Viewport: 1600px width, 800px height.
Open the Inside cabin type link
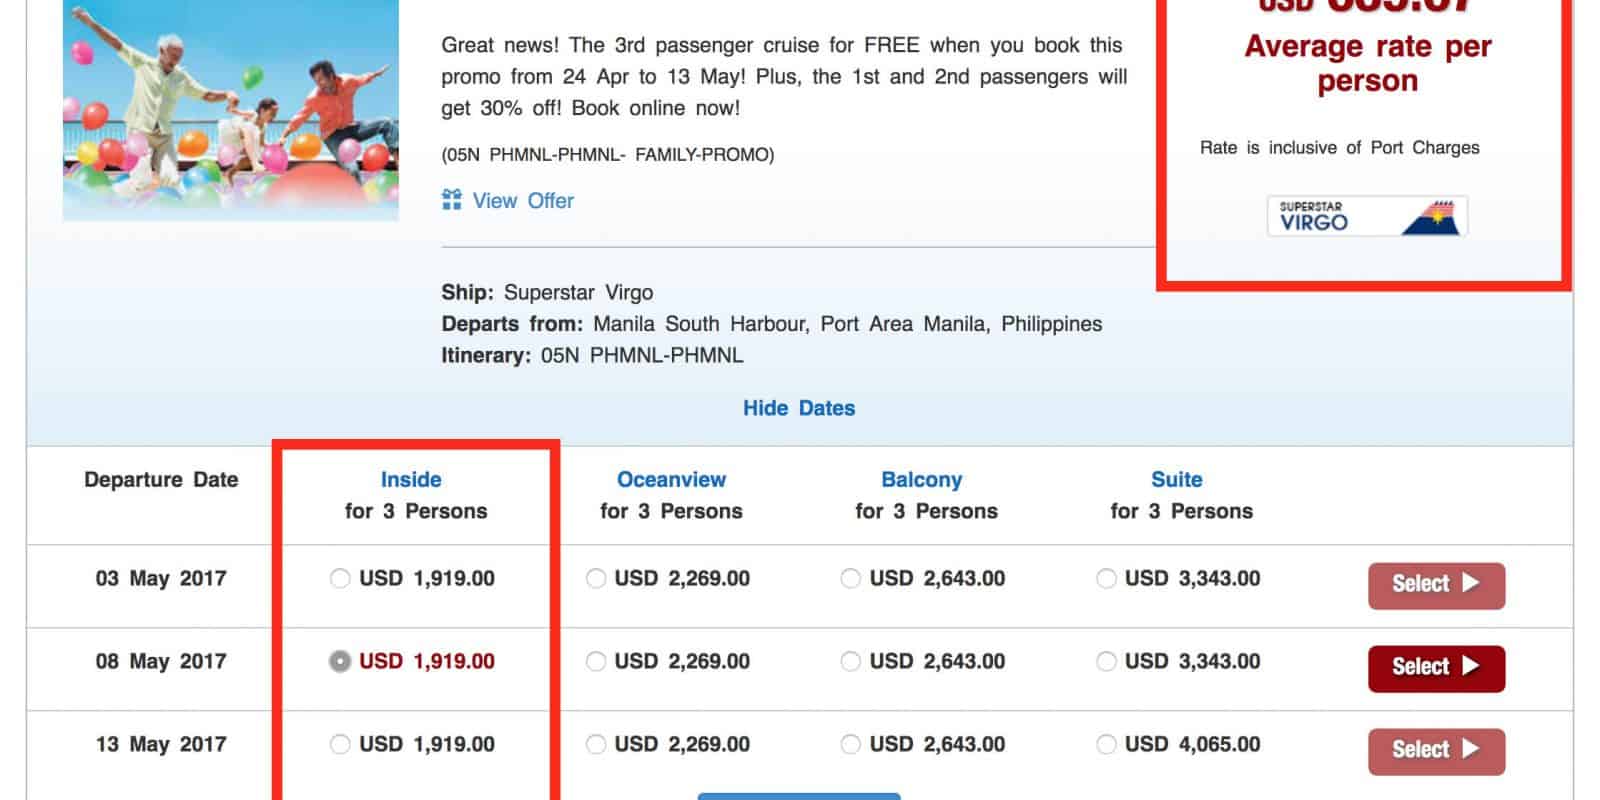click(411, 480)
